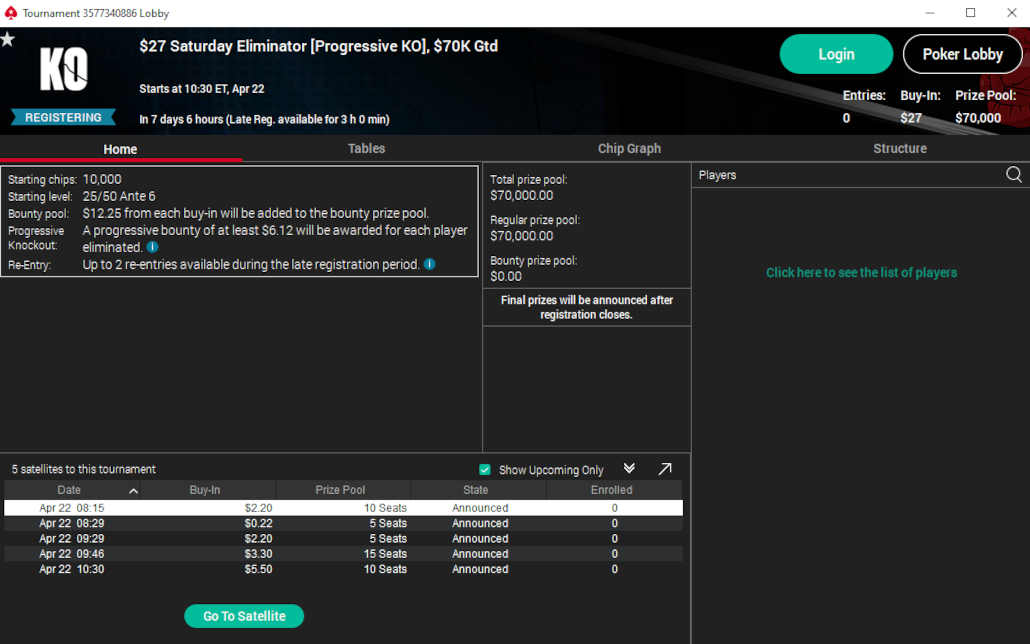
Task: Click the Buy-In column header
Action: click(x=205, y=490)
